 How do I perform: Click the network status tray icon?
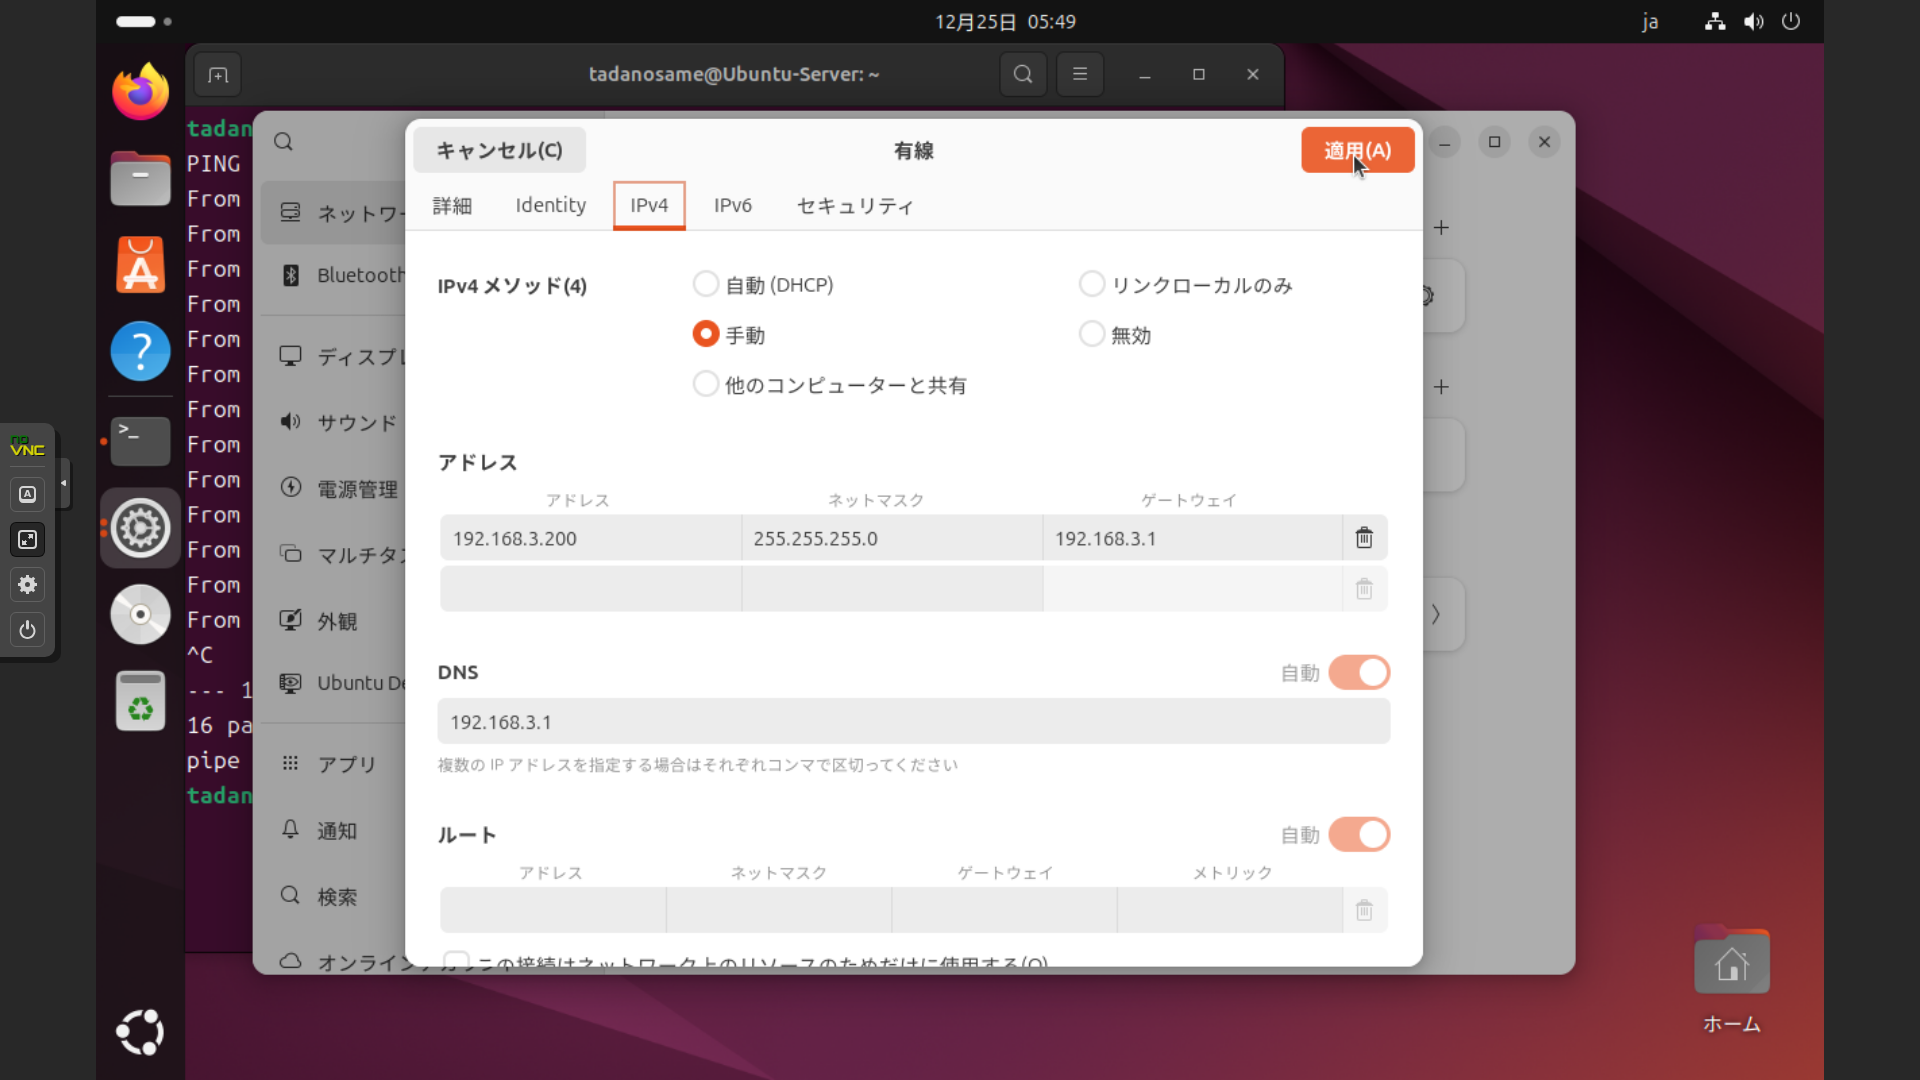(1714, 21)
